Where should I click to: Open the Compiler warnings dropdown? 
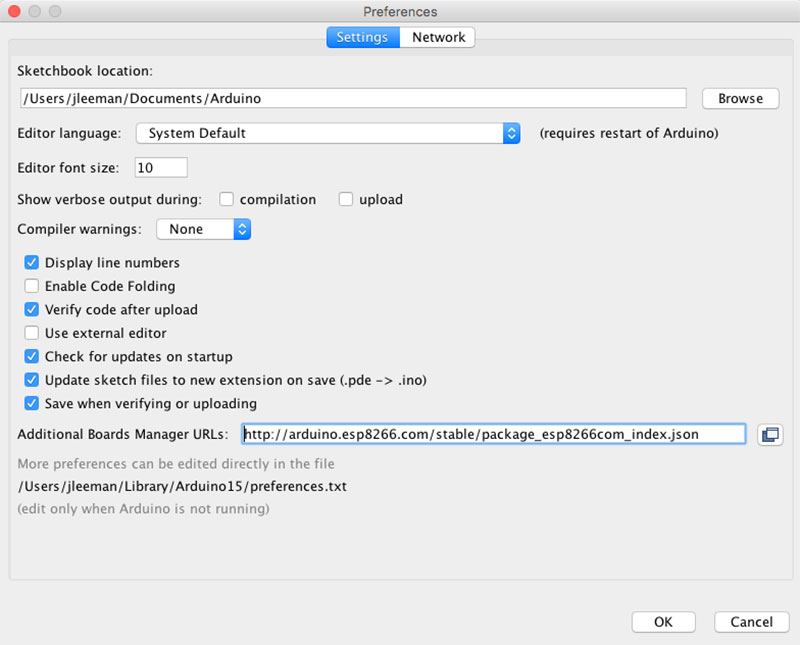[204, 229]
